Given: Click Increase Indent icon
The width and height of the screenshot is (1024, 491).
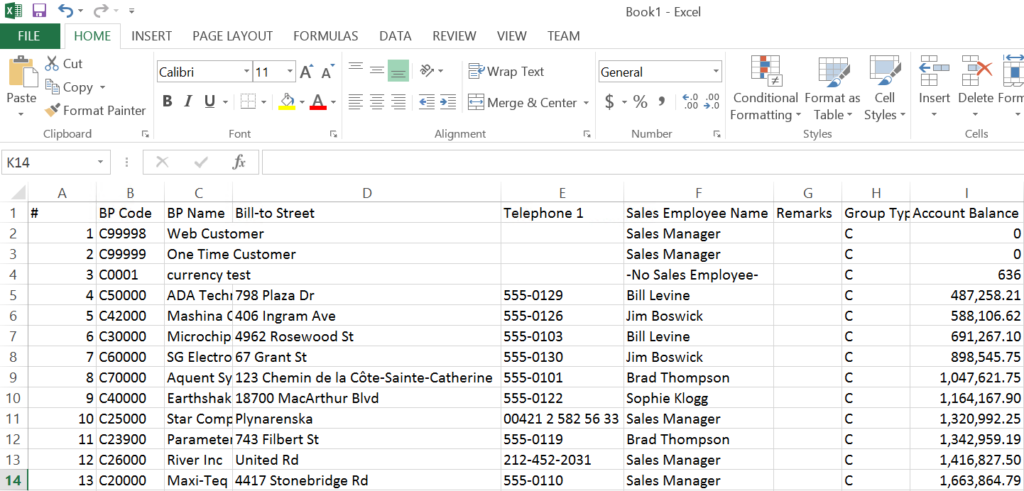Looking at the screenshot, I should 447,102.
